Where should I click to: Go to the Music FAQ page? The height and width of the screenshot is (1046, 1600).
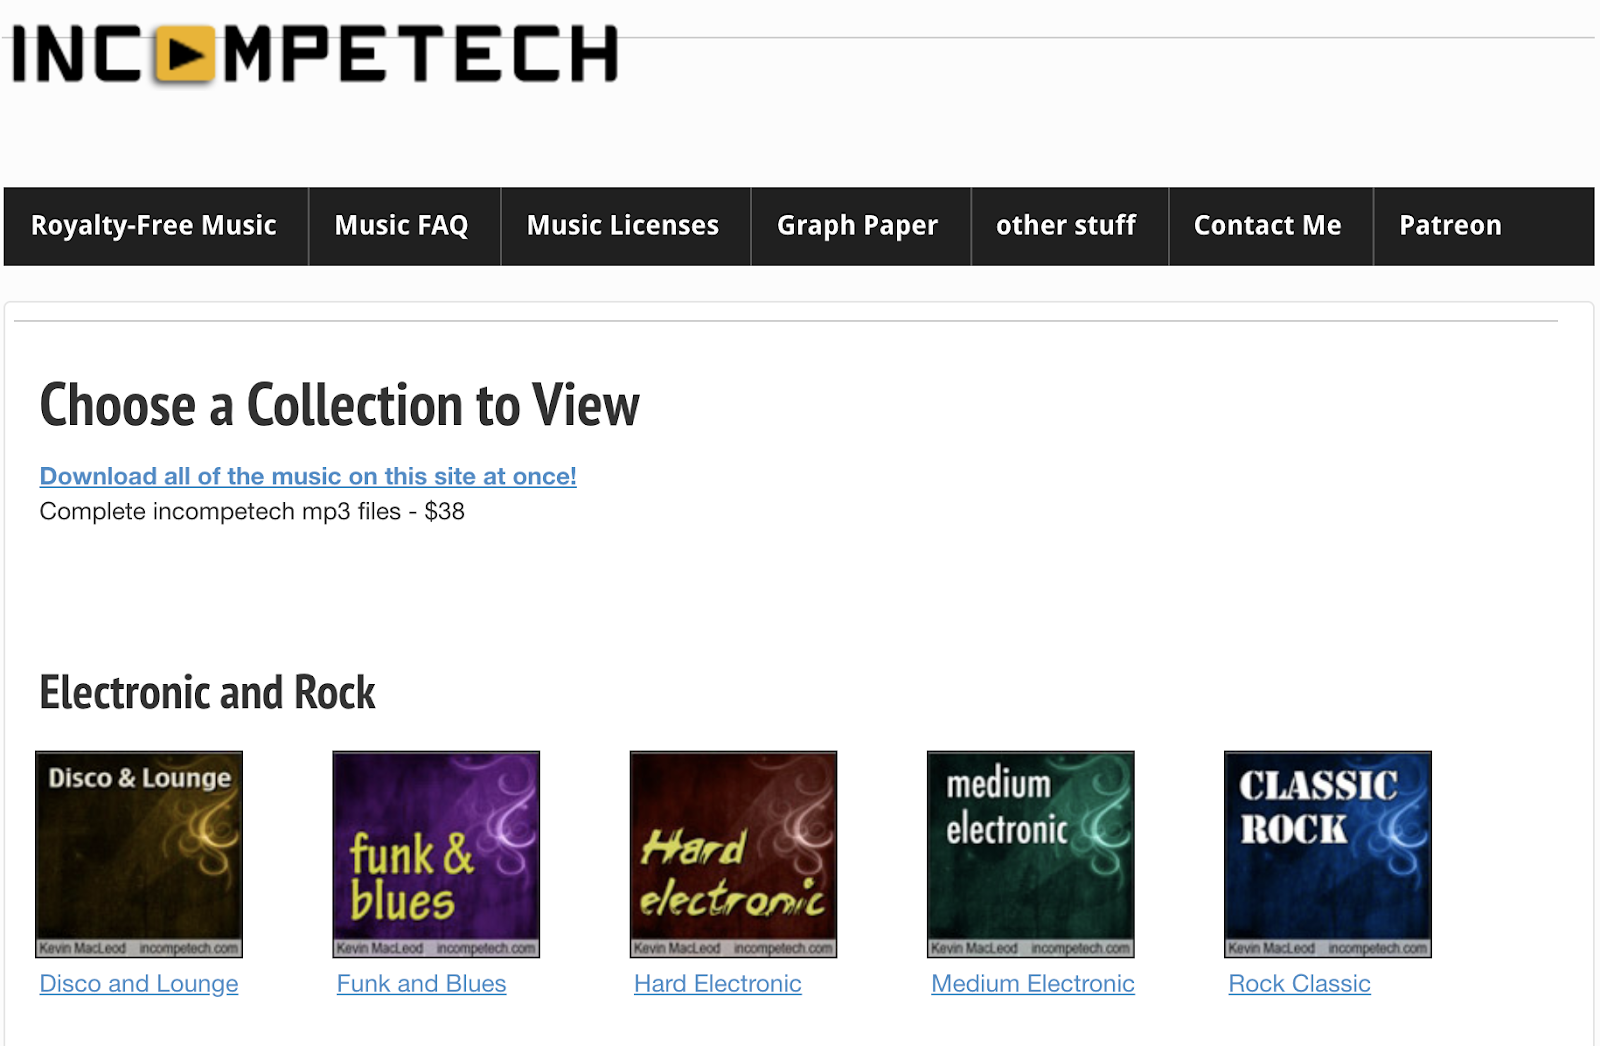pos(401,226)
